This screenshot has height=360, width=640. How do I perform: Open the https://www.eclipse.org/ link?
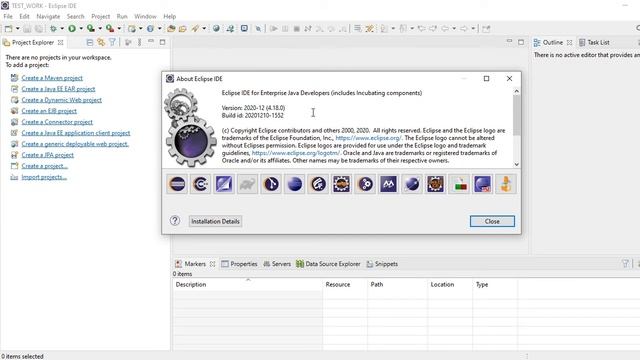pos(369,138)
